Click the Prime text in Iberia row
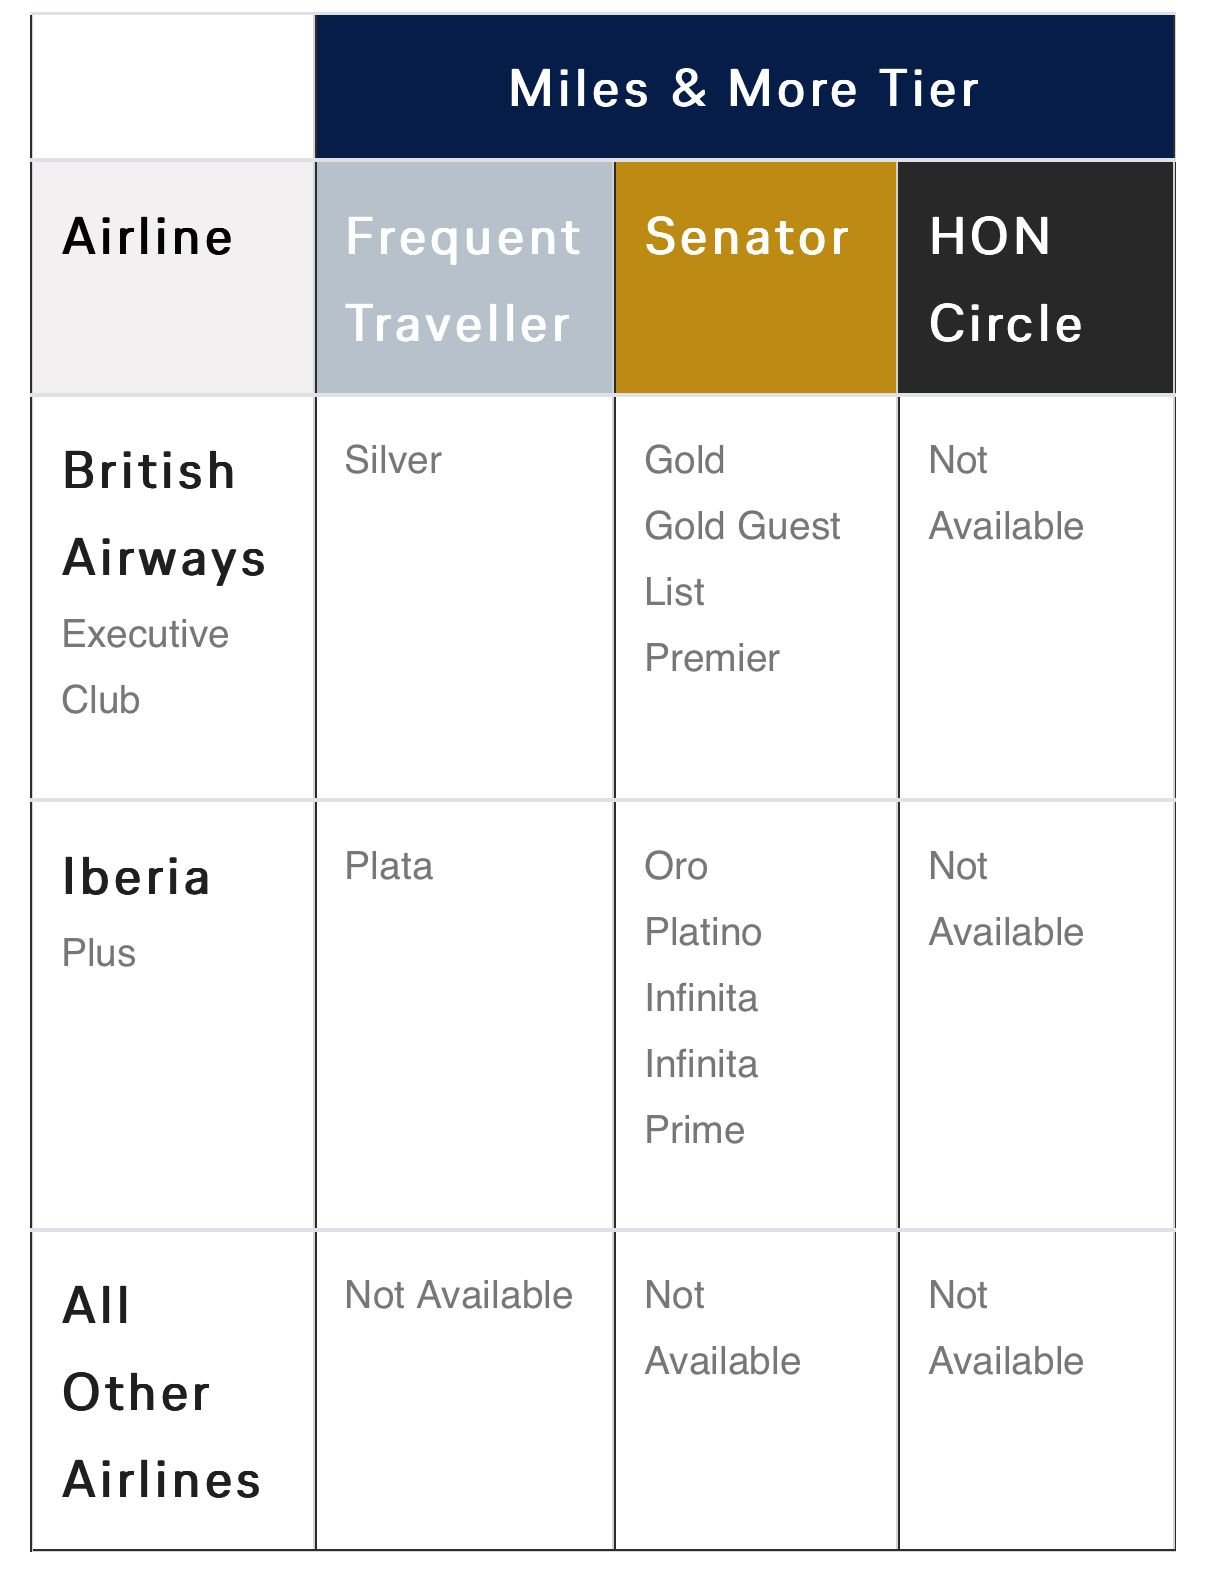 pyautogui.click(x=695, y=1130)
